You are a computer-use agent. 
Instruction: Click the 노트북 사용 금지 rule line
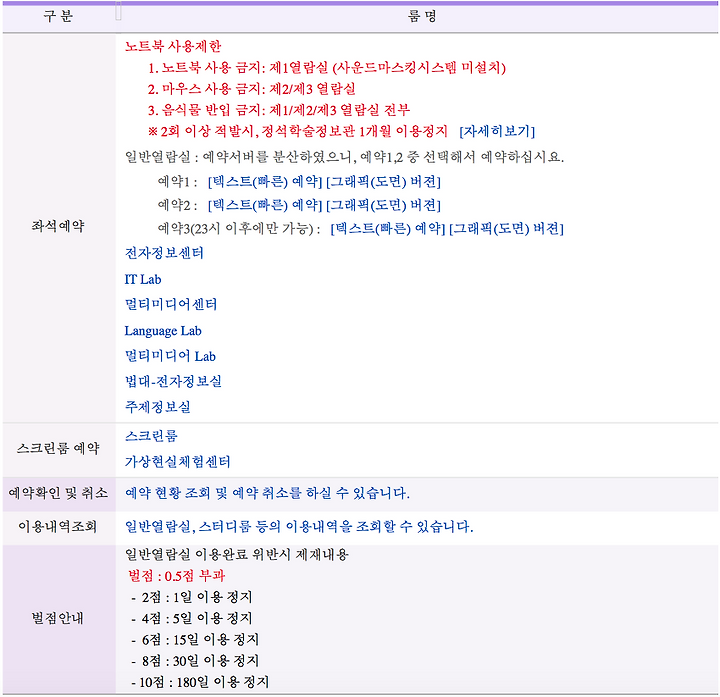tap(327, 68)
